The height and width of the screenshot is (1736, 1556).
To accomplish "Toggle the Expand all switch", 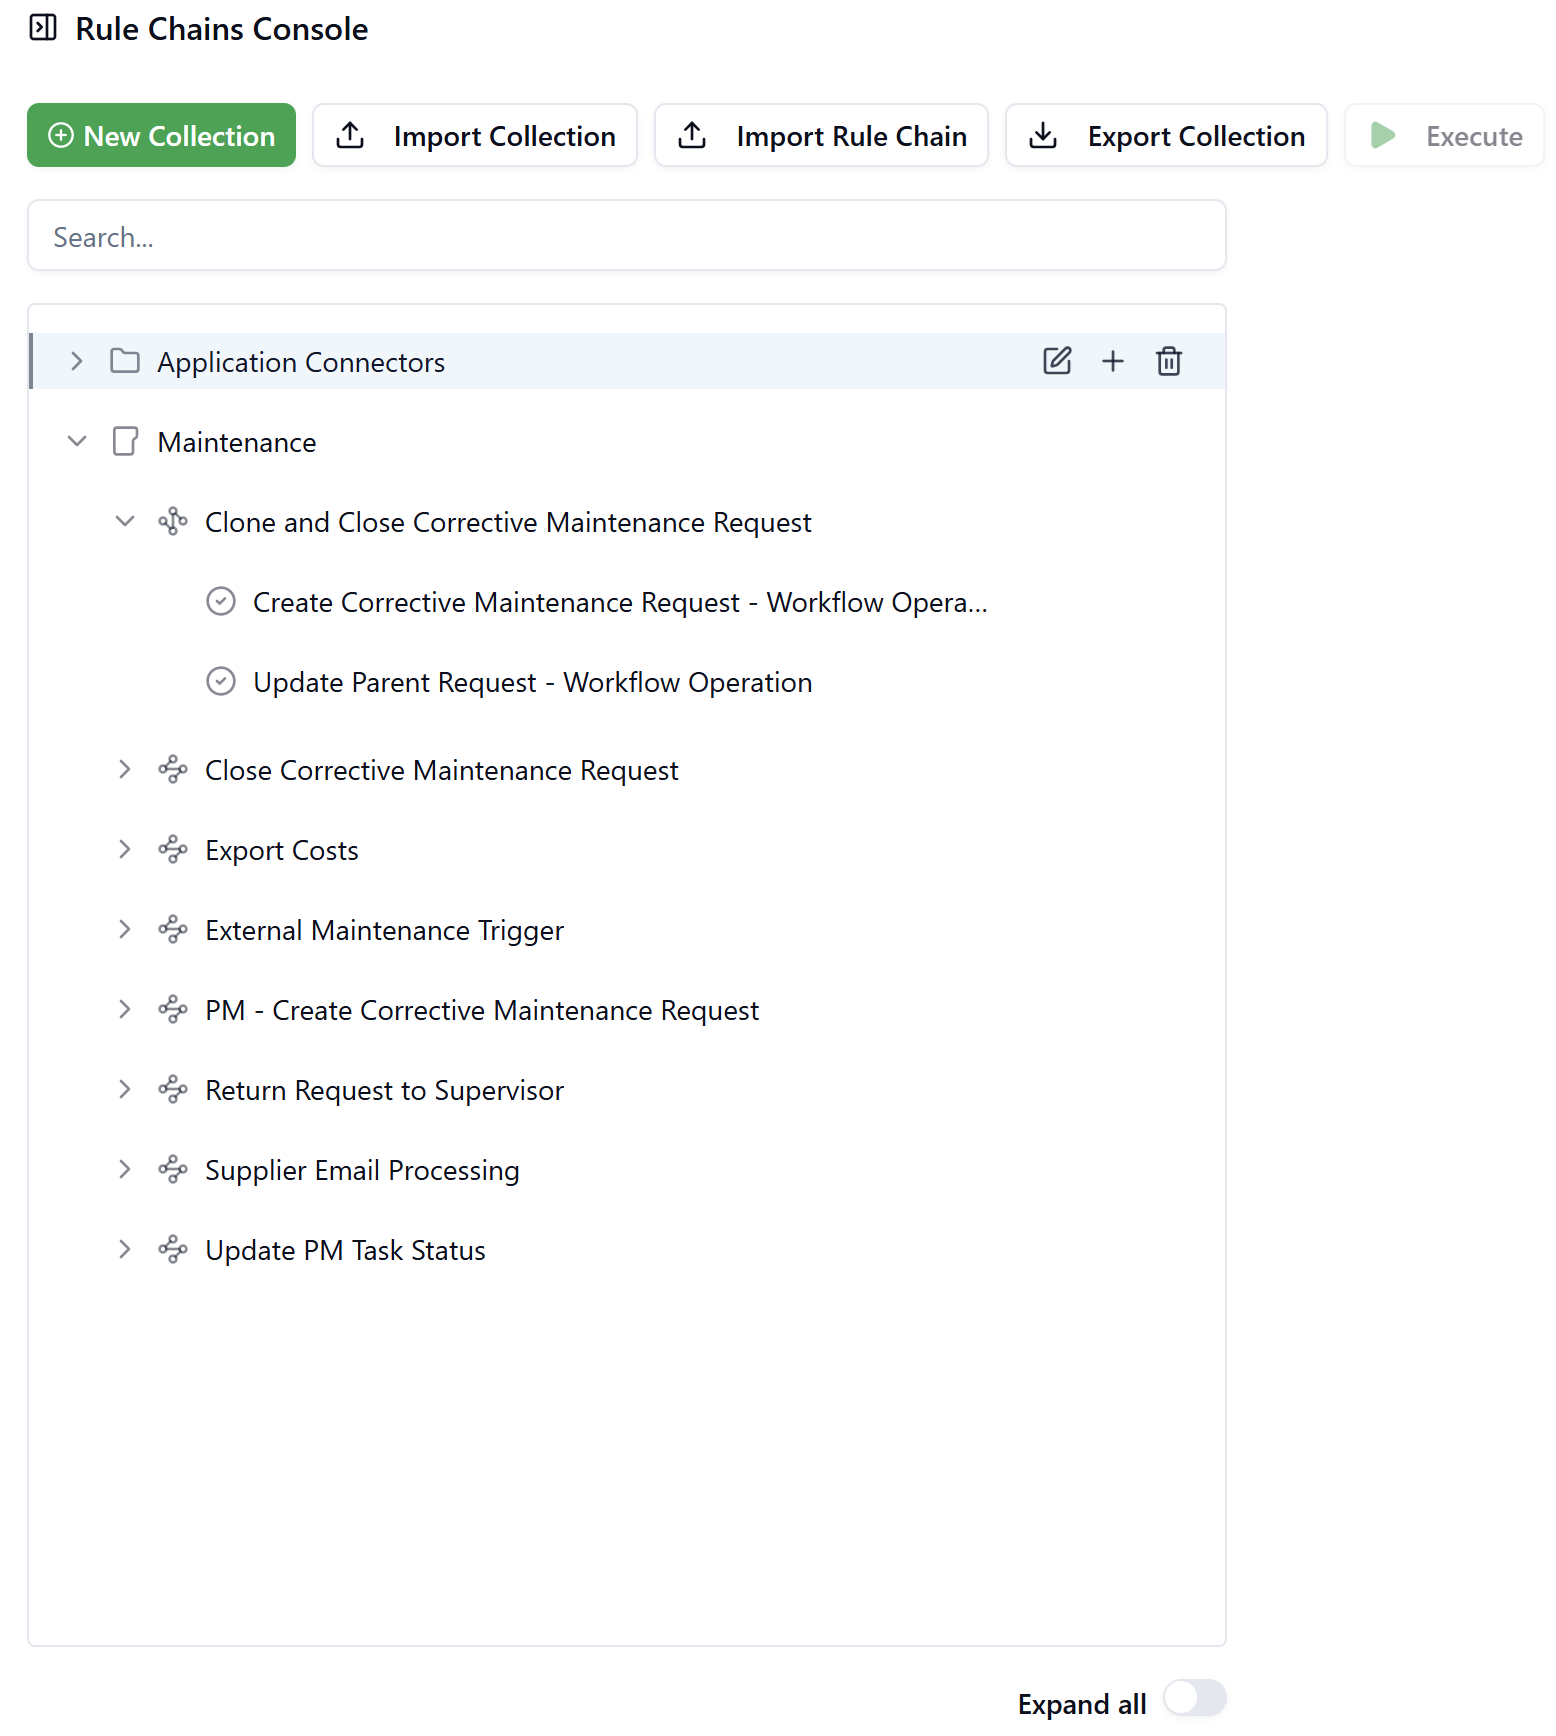I will pos(1195,1698).
